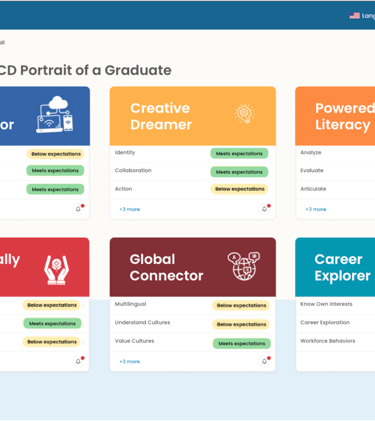
Task: Click the globe chat icon on Global Connector
Action: pyautogui.click(x=244, y=266)
